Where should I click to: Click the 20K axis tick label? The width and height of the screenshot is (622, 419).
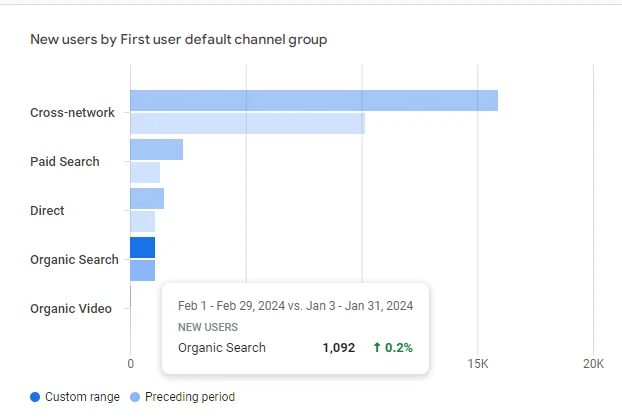point(593,363)
